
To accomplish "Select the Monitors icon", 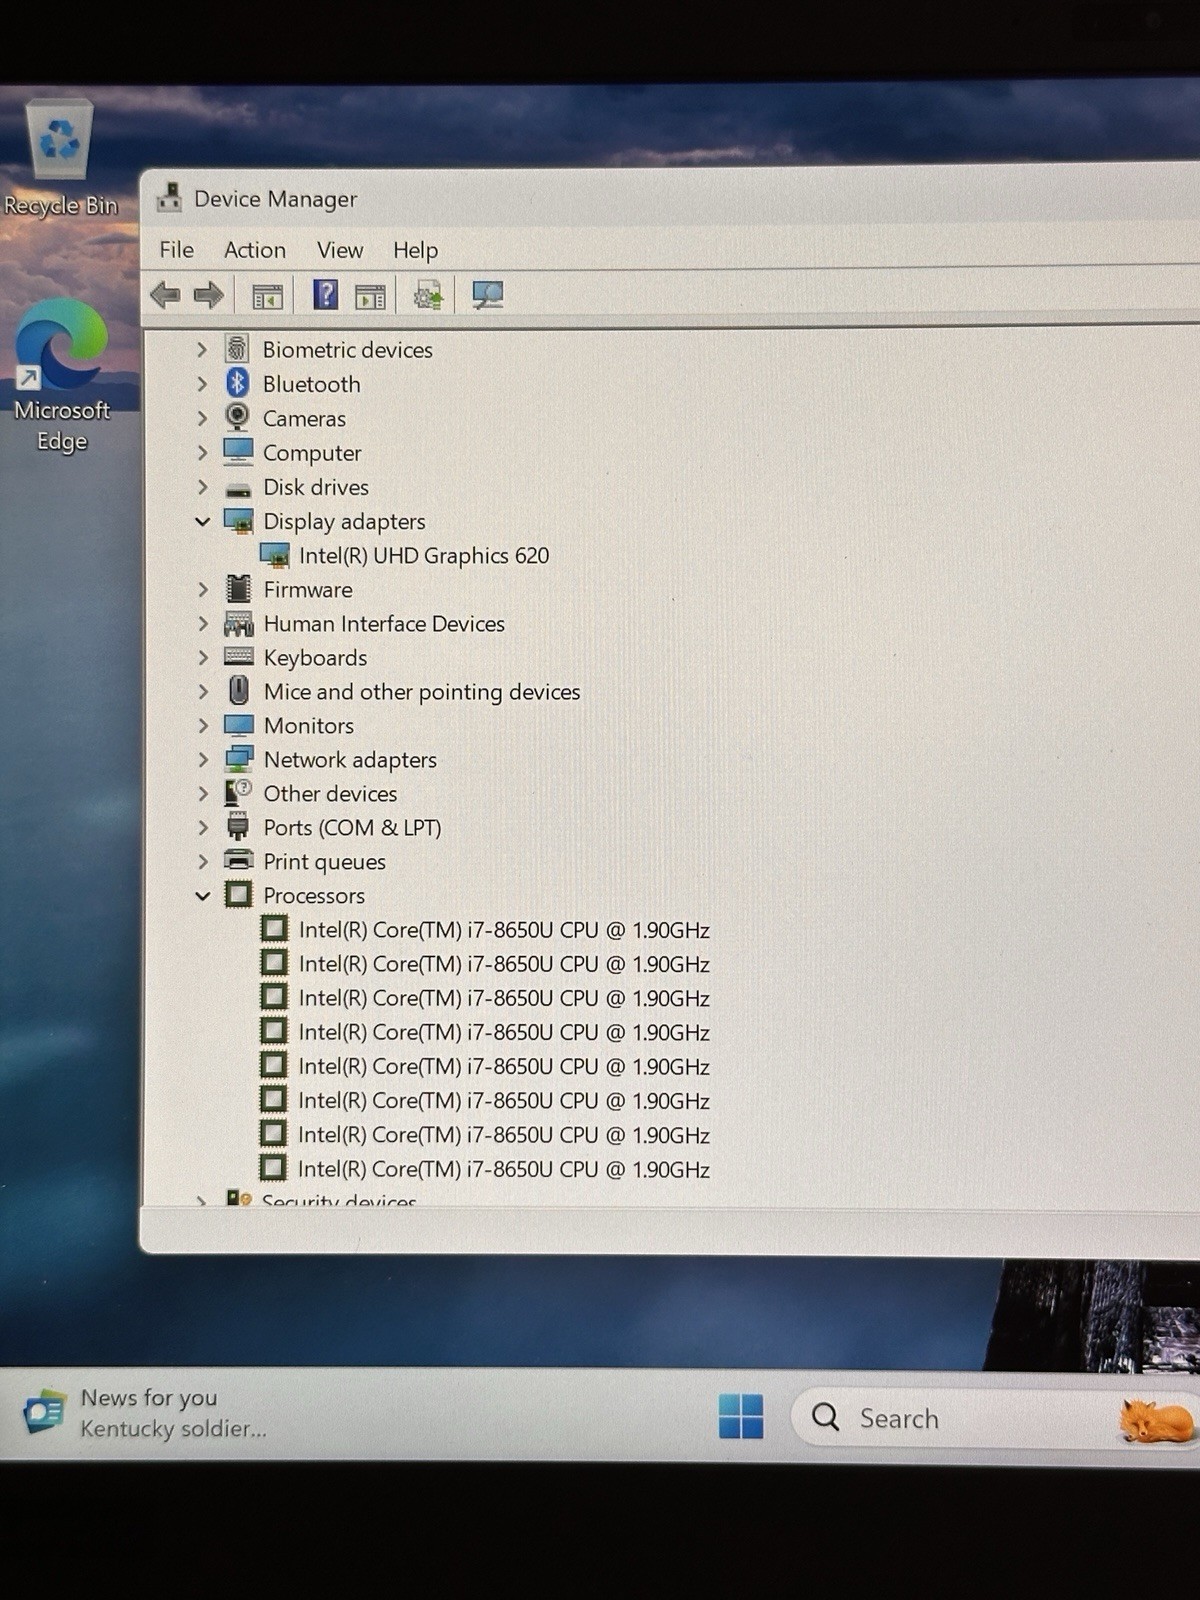I will pos(238,725).
